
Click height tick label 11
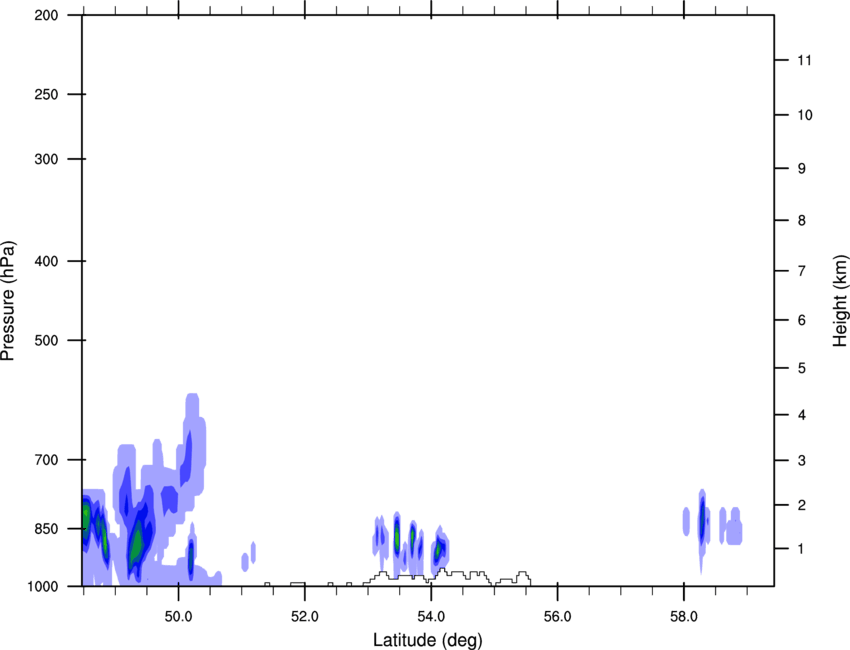point(804,60)
